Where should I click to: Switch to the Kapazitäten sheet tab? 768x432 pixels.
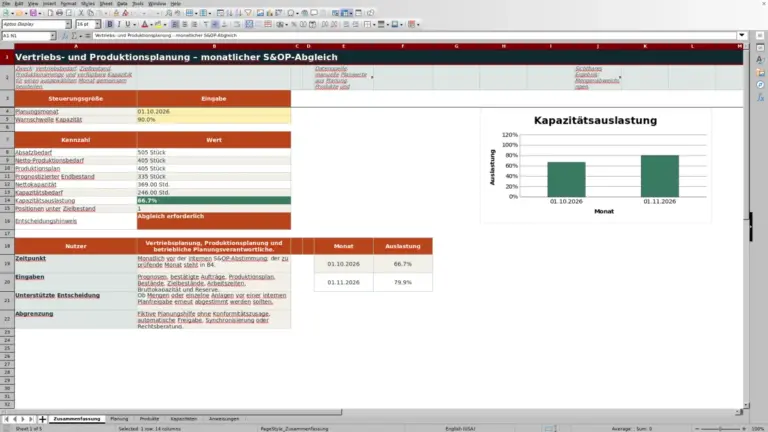(184, 419)
